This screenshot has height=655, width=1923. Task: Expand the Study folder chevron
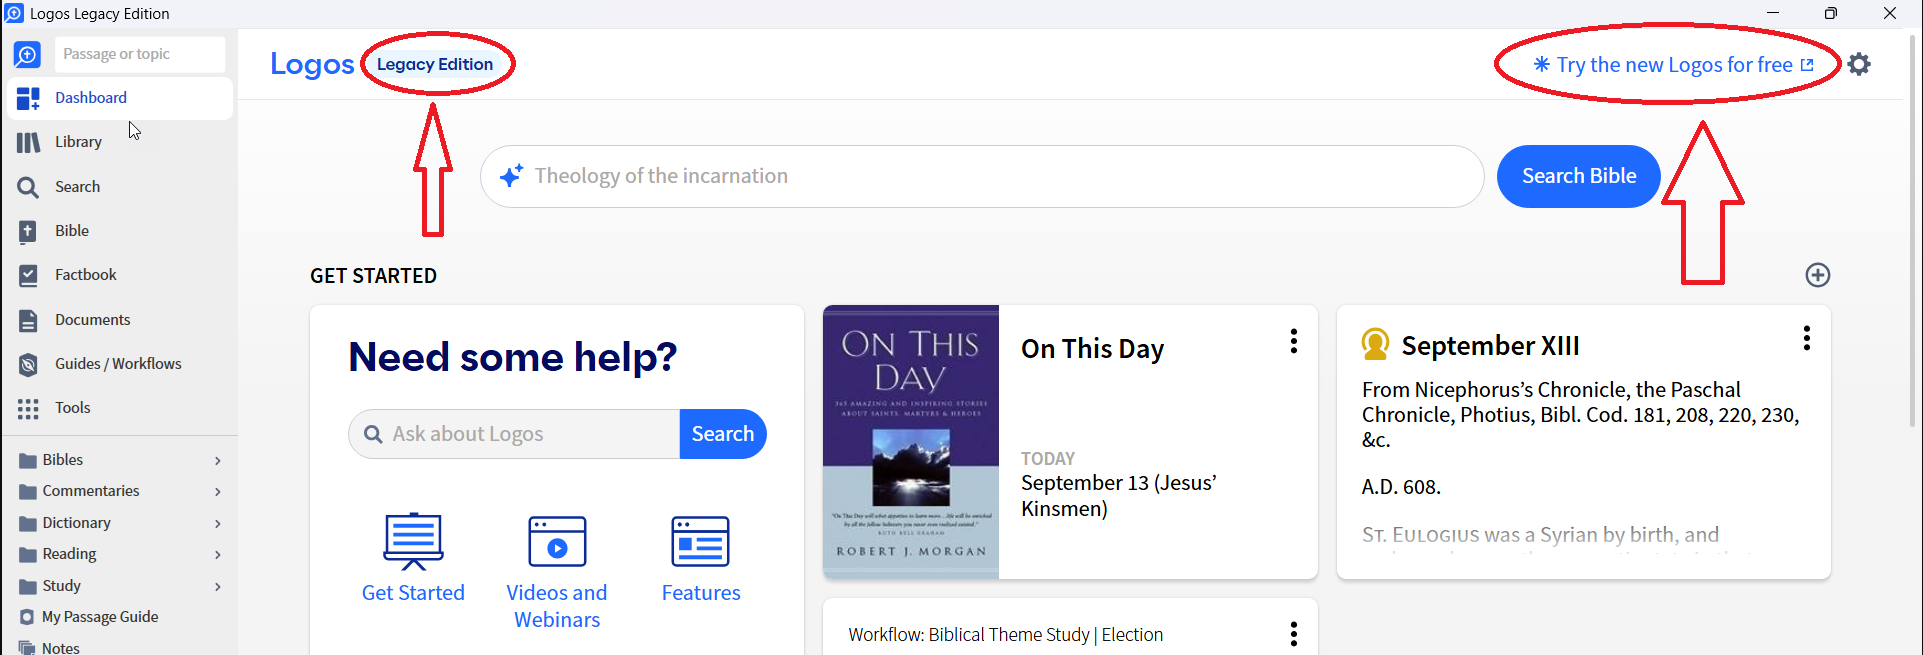click(x=217, y=587)
